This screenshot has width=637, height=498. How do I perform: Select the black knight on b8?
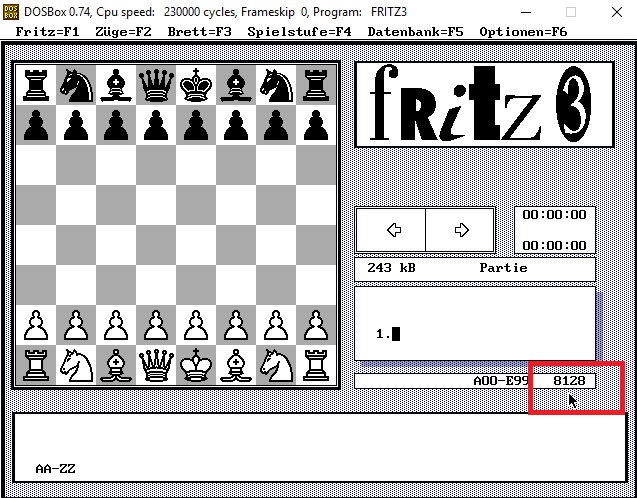tap(76, 85)
